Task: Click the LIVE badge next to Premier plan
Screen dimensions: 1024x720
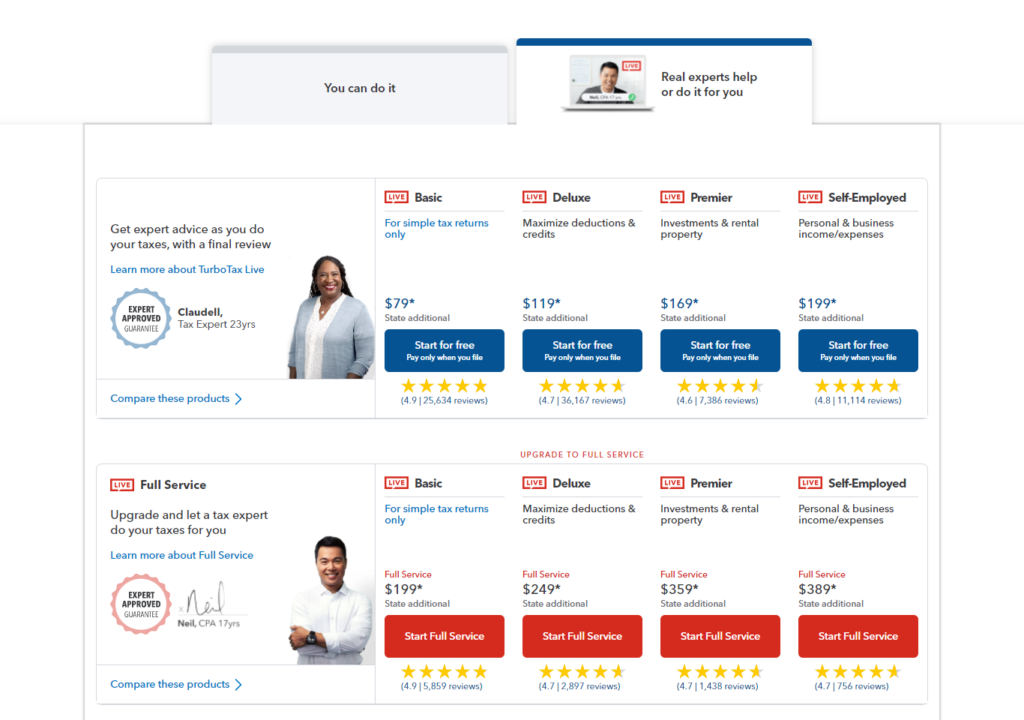Action: pyautogui.click(x=673, y=197)
